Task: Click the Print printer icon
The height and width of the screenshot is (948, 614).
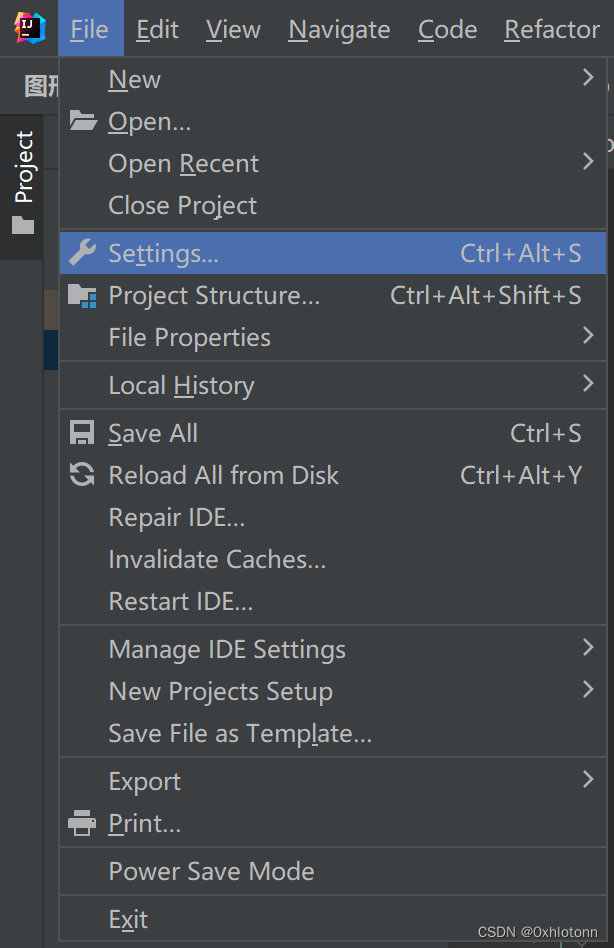Action: (x=82, y=824)
